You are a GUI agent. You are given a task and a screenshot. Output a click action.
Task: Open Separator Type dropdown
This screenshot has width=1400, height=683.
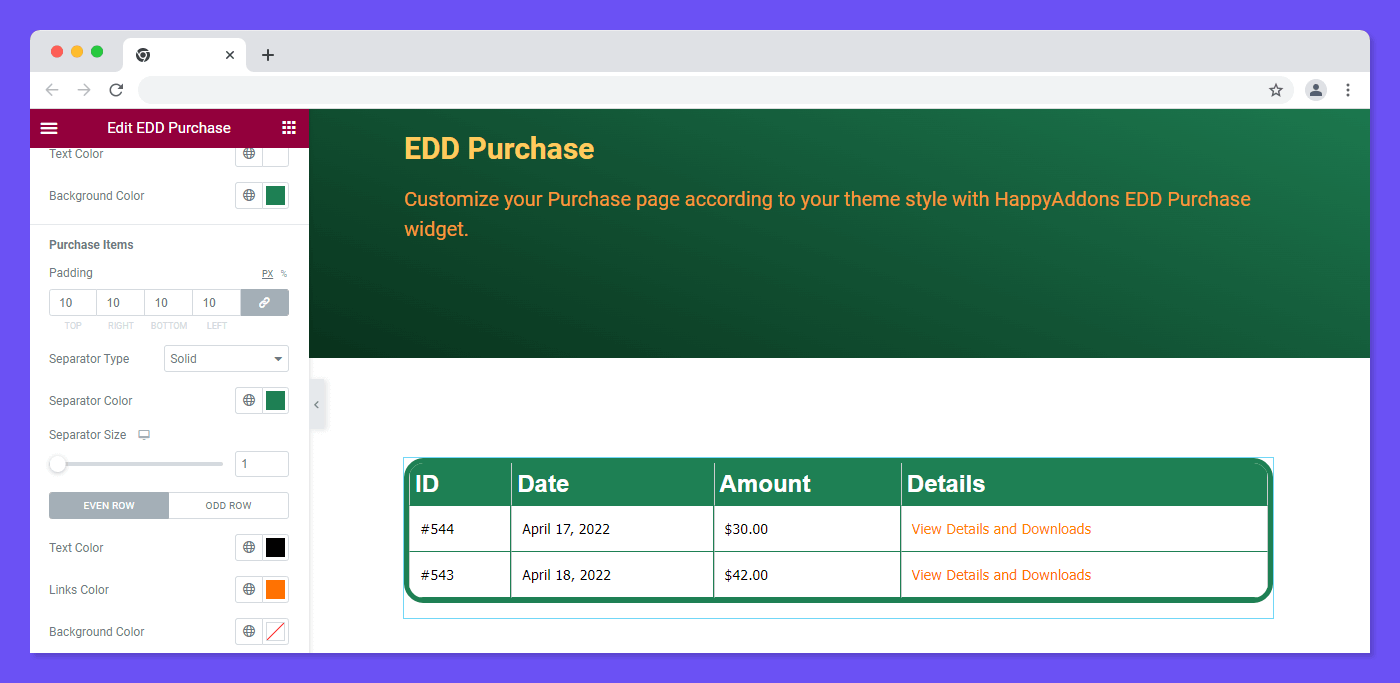[226, 359]
